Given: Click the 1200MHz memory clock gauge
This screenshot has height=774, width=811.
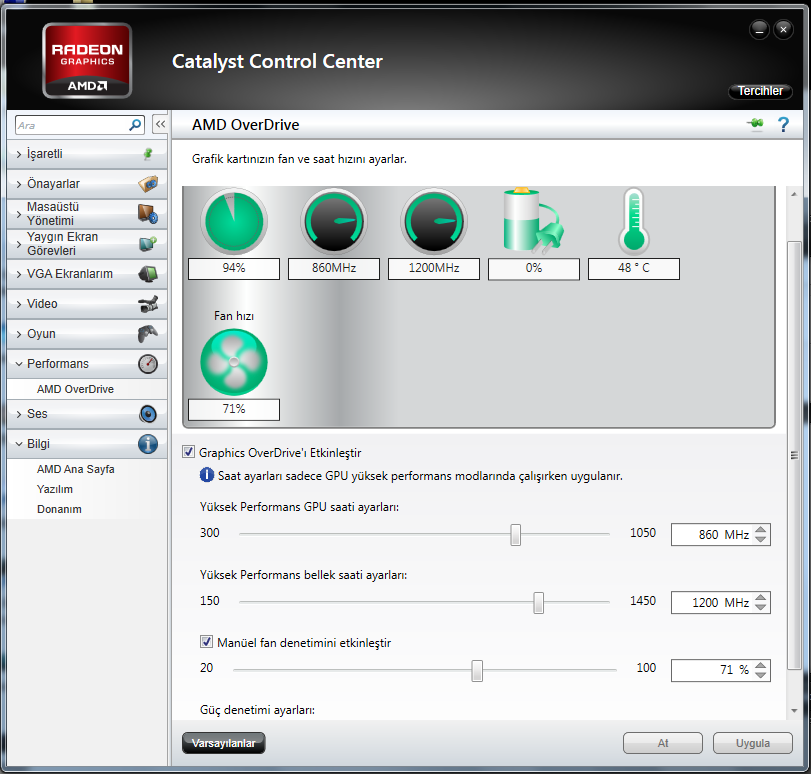Looking at the screenshot, I should (434, 221).
